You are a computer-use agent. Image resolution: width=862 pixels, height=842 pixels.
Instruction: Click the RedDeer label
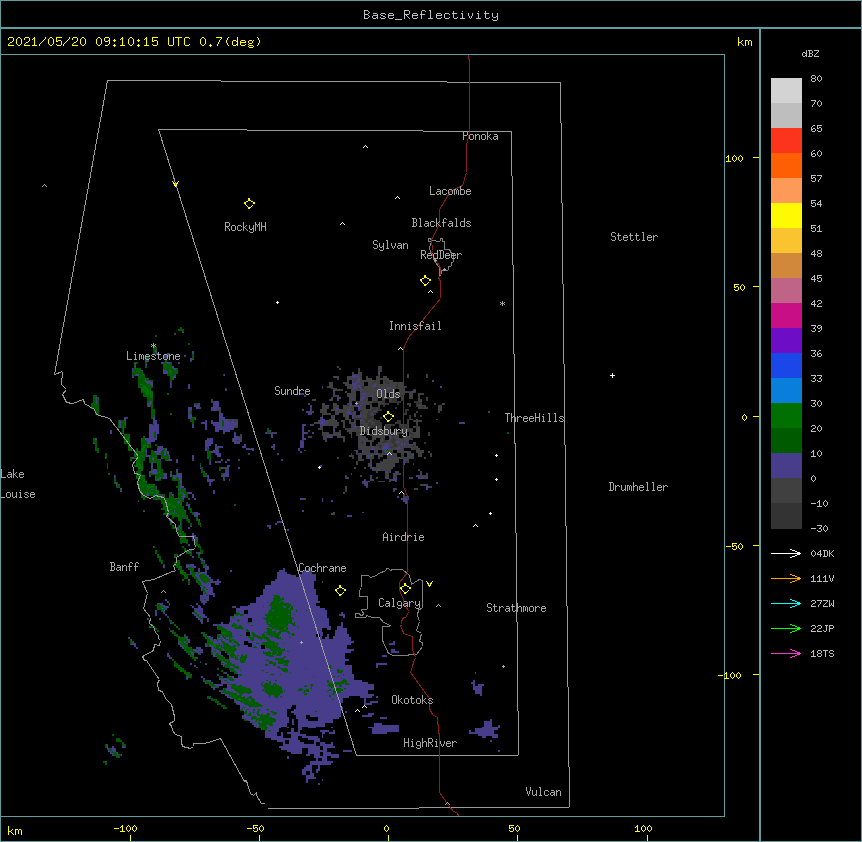[441, 255]
